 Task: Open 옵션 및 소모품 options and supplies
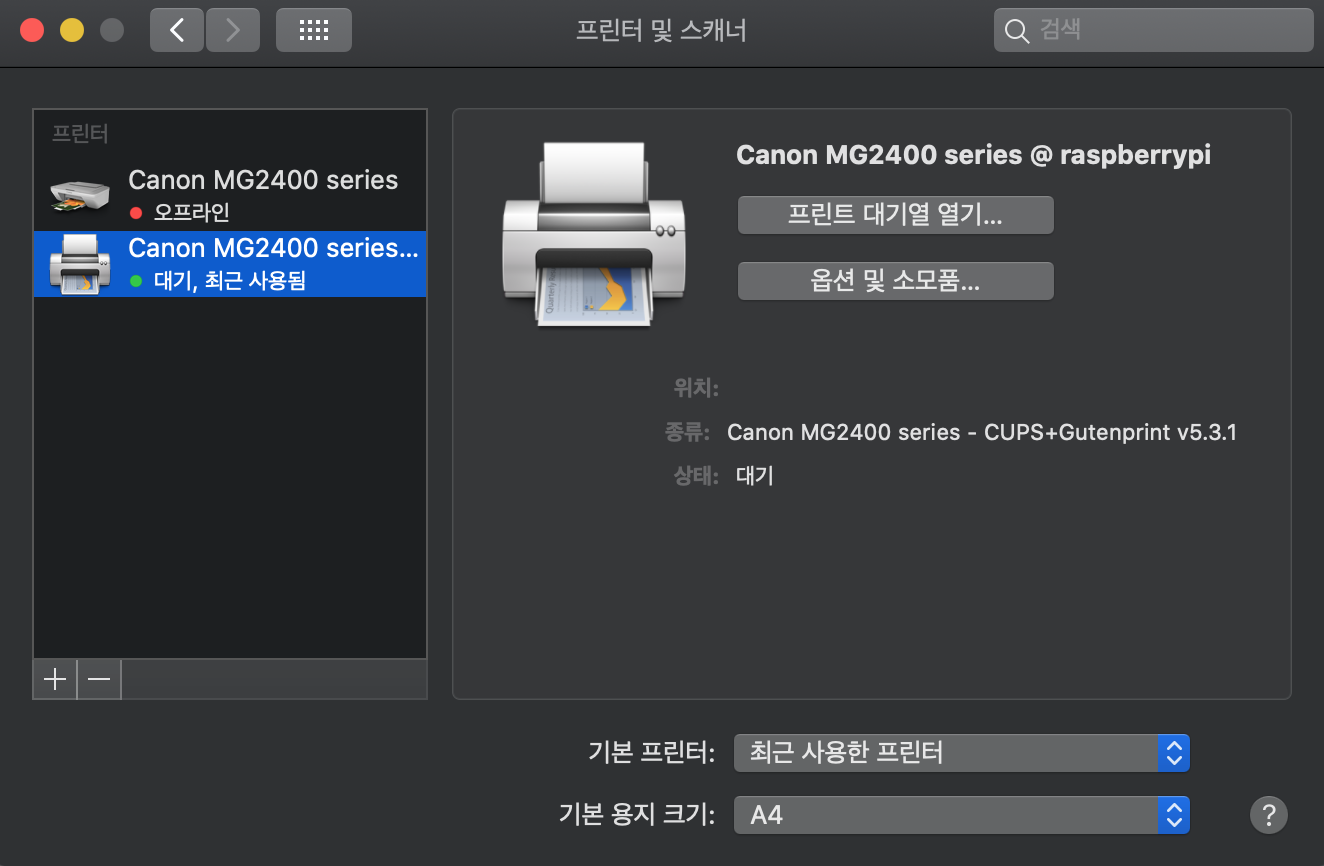(x=896, y=281)
